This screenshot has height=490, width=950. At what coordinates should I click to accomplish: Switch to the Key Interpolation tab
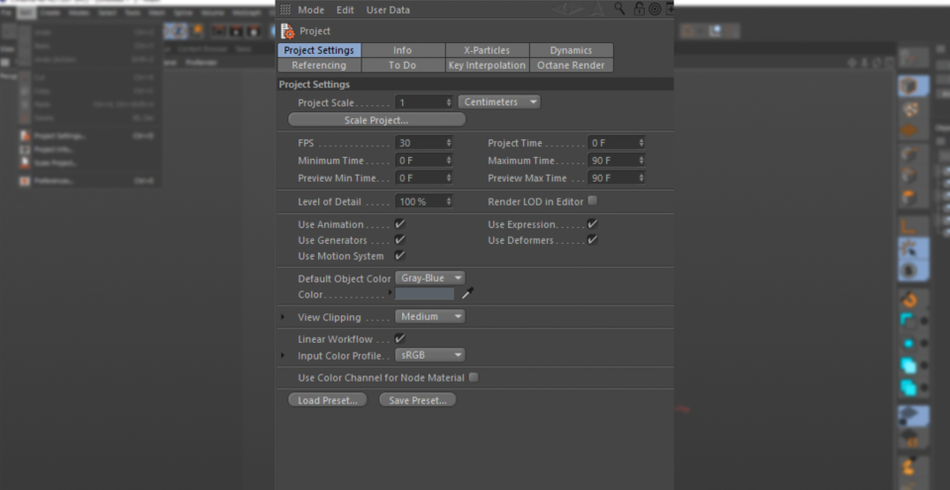click(487, 65)
